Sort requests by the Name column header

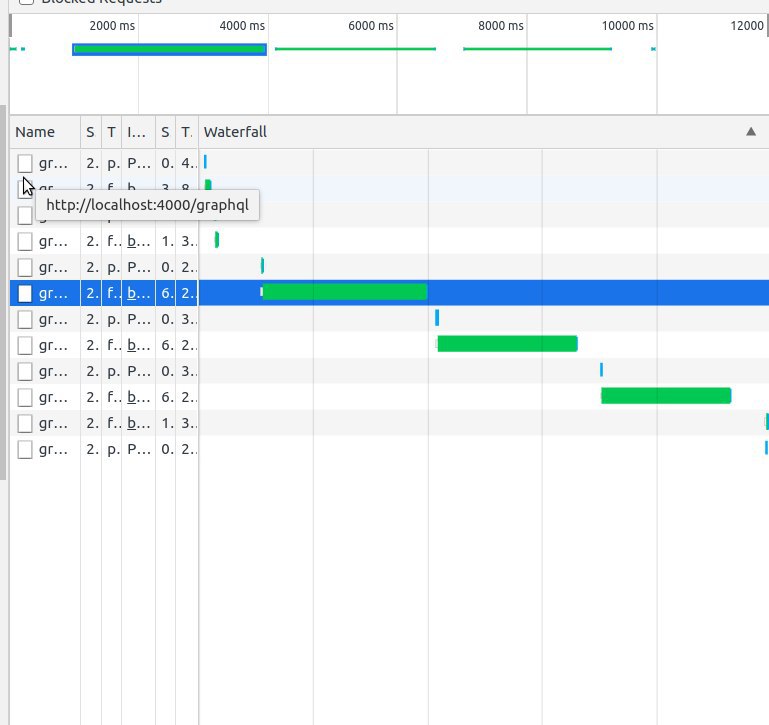point(35,132)
